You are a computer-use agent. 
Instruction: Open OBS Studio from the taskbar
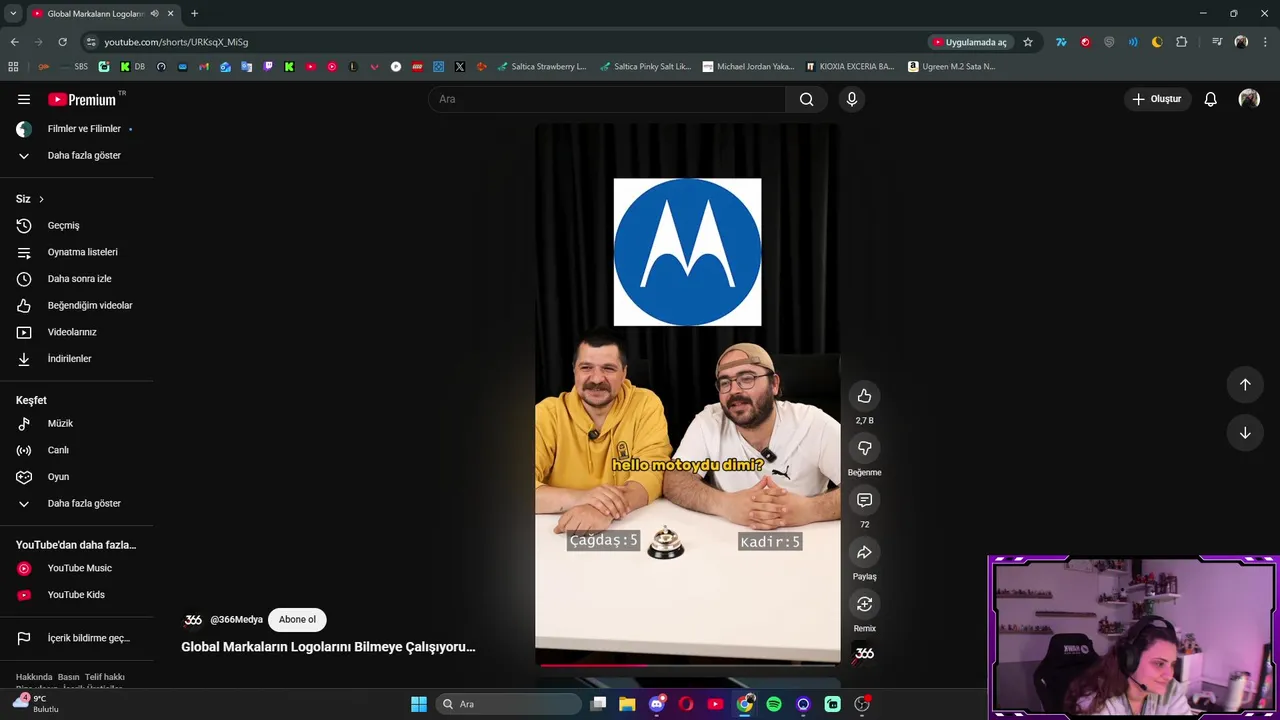coord(862,704)
